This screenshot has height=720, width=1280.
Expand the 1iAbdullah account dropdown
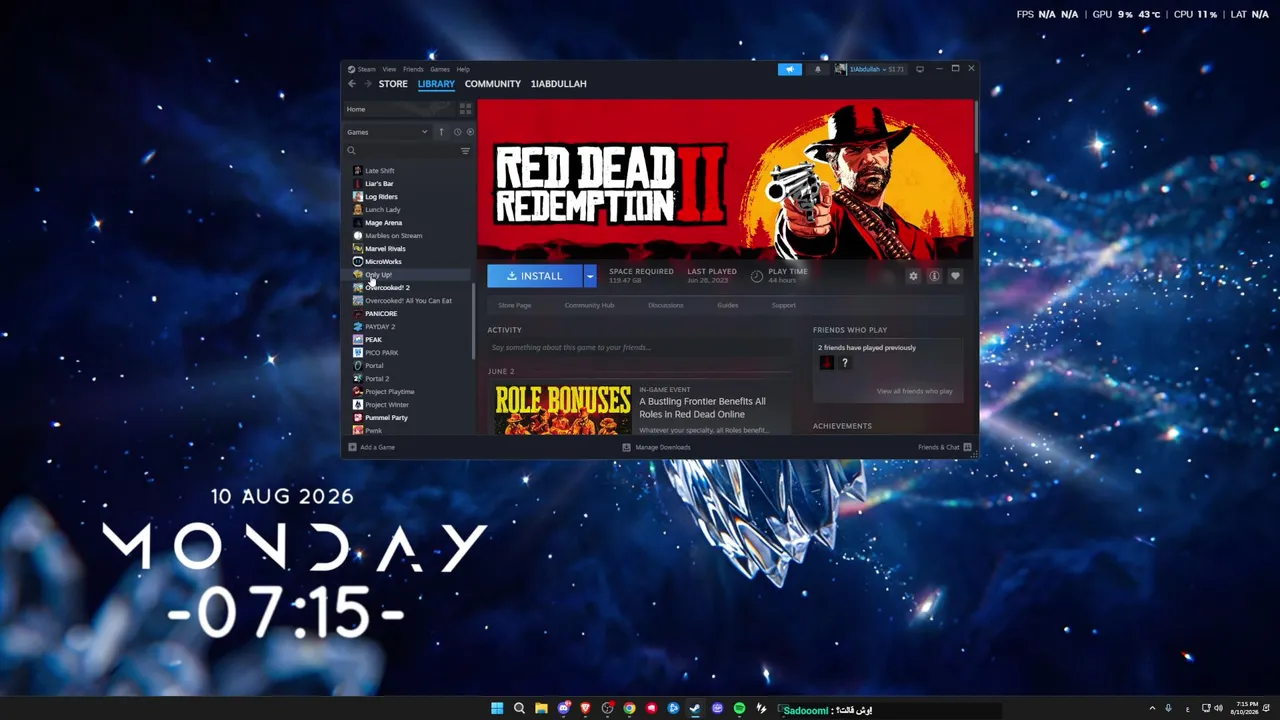pos(870,69)
